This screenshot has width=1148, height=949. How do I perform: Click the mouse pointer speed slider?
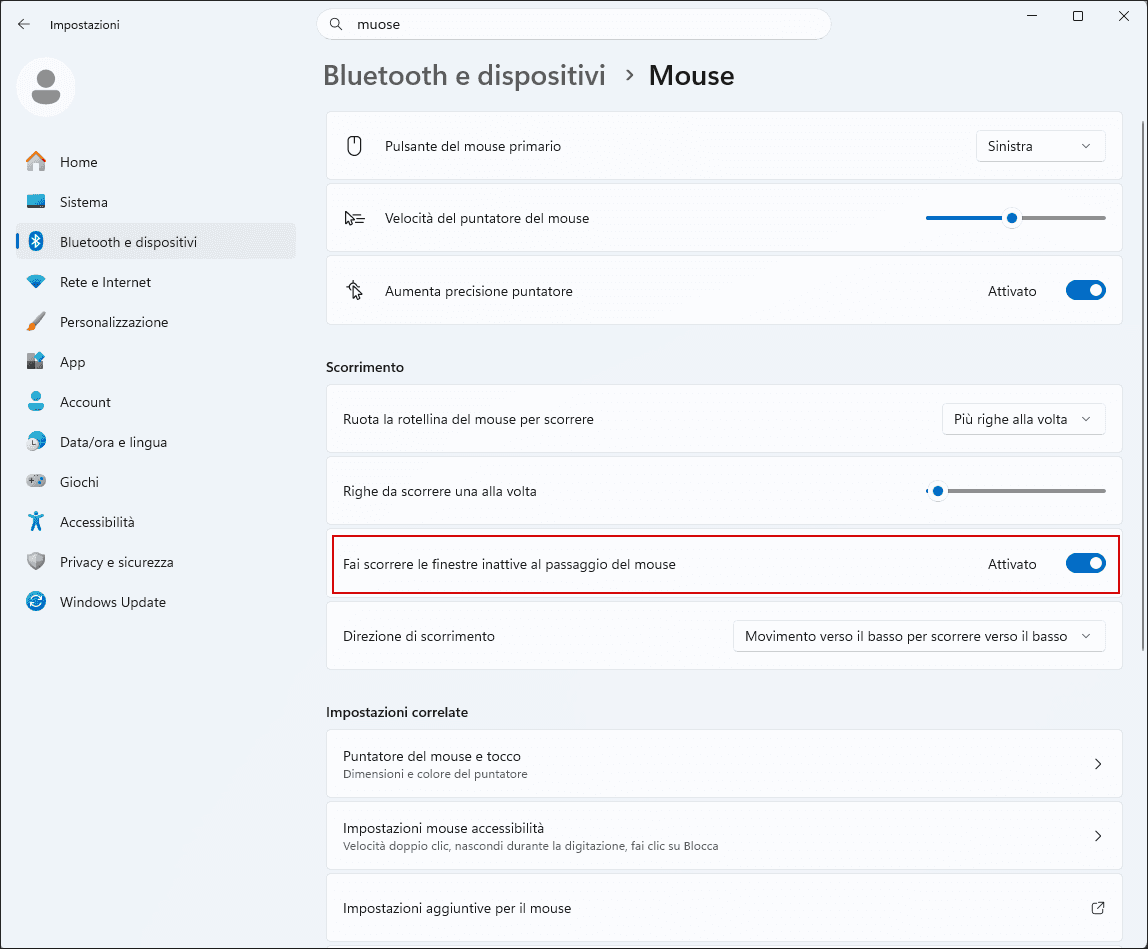[1015, 218]
